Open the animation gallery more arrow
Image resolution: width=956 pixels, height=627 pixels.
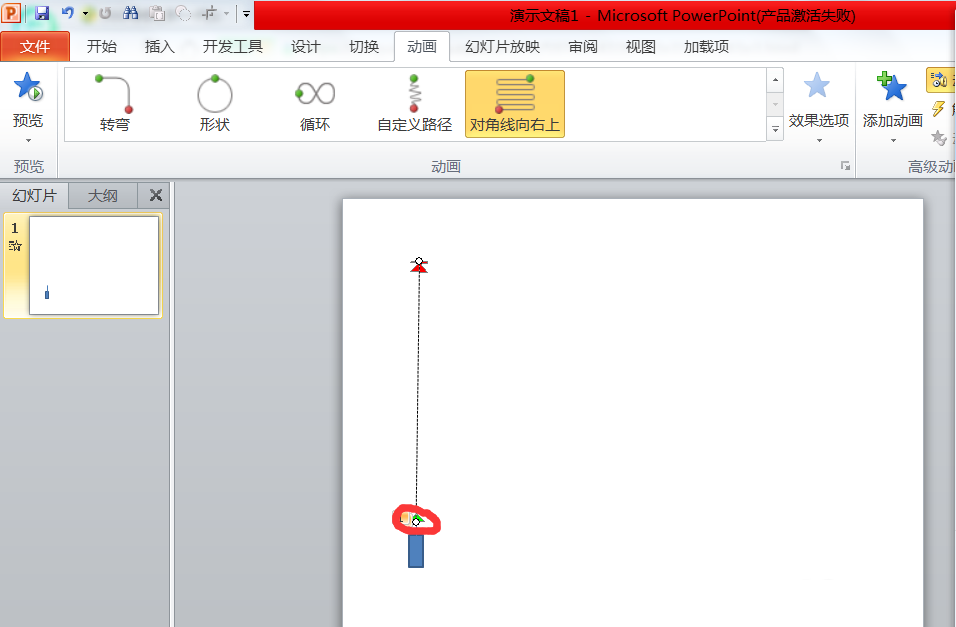pos(774,129)
